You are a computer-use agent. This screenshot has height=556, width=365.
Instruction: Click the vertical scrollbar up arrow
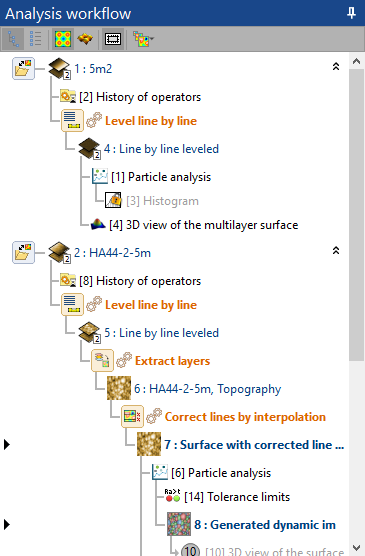(356, 61)
